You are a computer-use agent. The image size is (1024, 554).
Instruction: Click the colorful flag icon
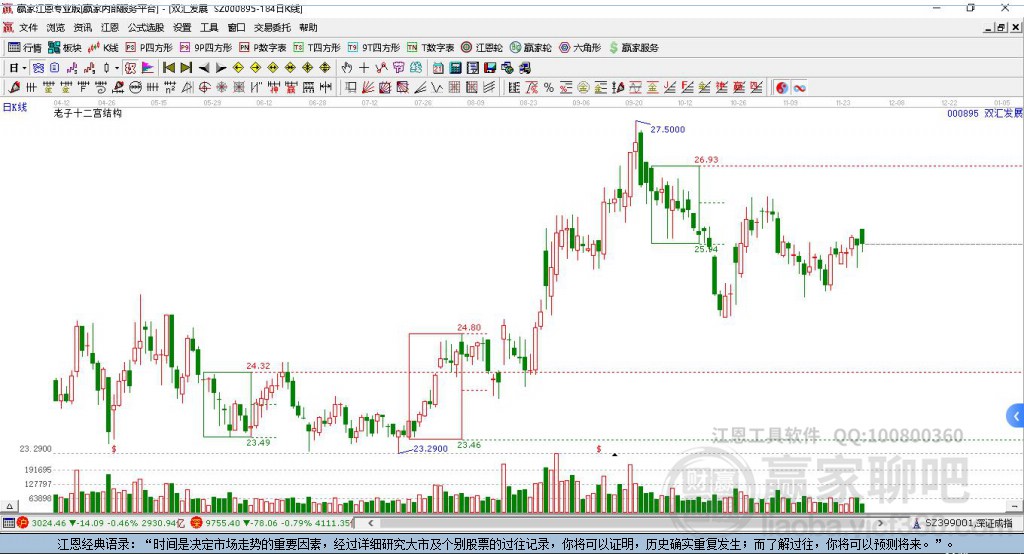click(148, 68)
